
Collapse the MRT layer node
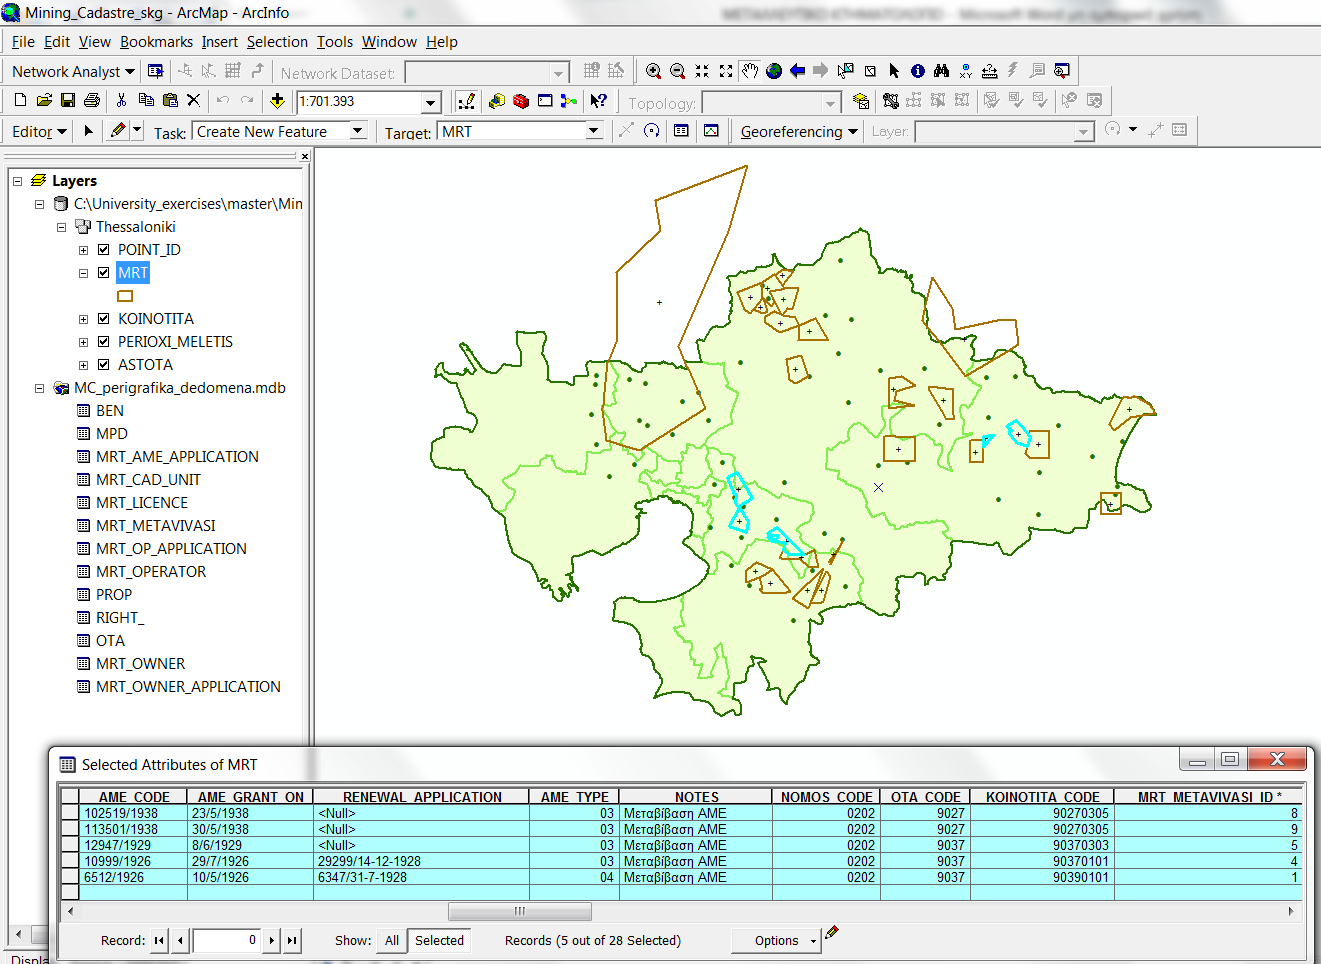[84, 273]
